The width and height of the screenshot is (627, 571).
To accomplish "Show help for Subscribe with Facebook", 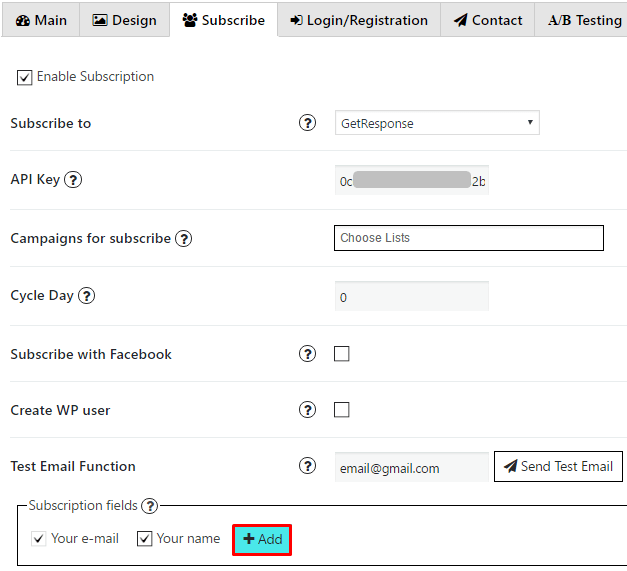I will click(307, 354).
